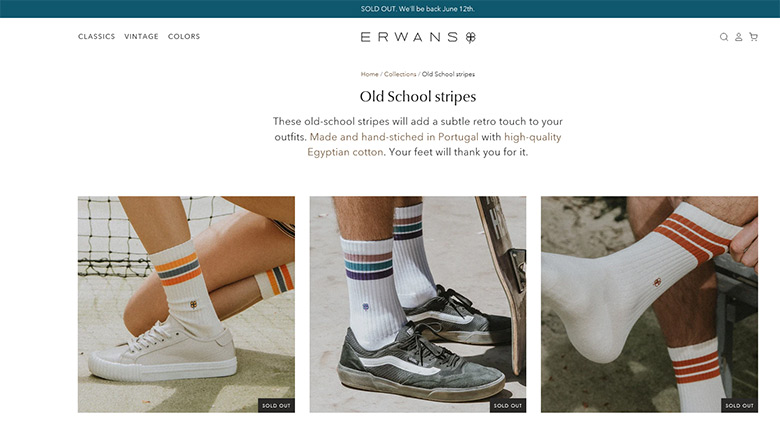Viewport: 780px width, 422px height.
Task: Click the clover emblem beside ERWANS logo
Action: 471,37
